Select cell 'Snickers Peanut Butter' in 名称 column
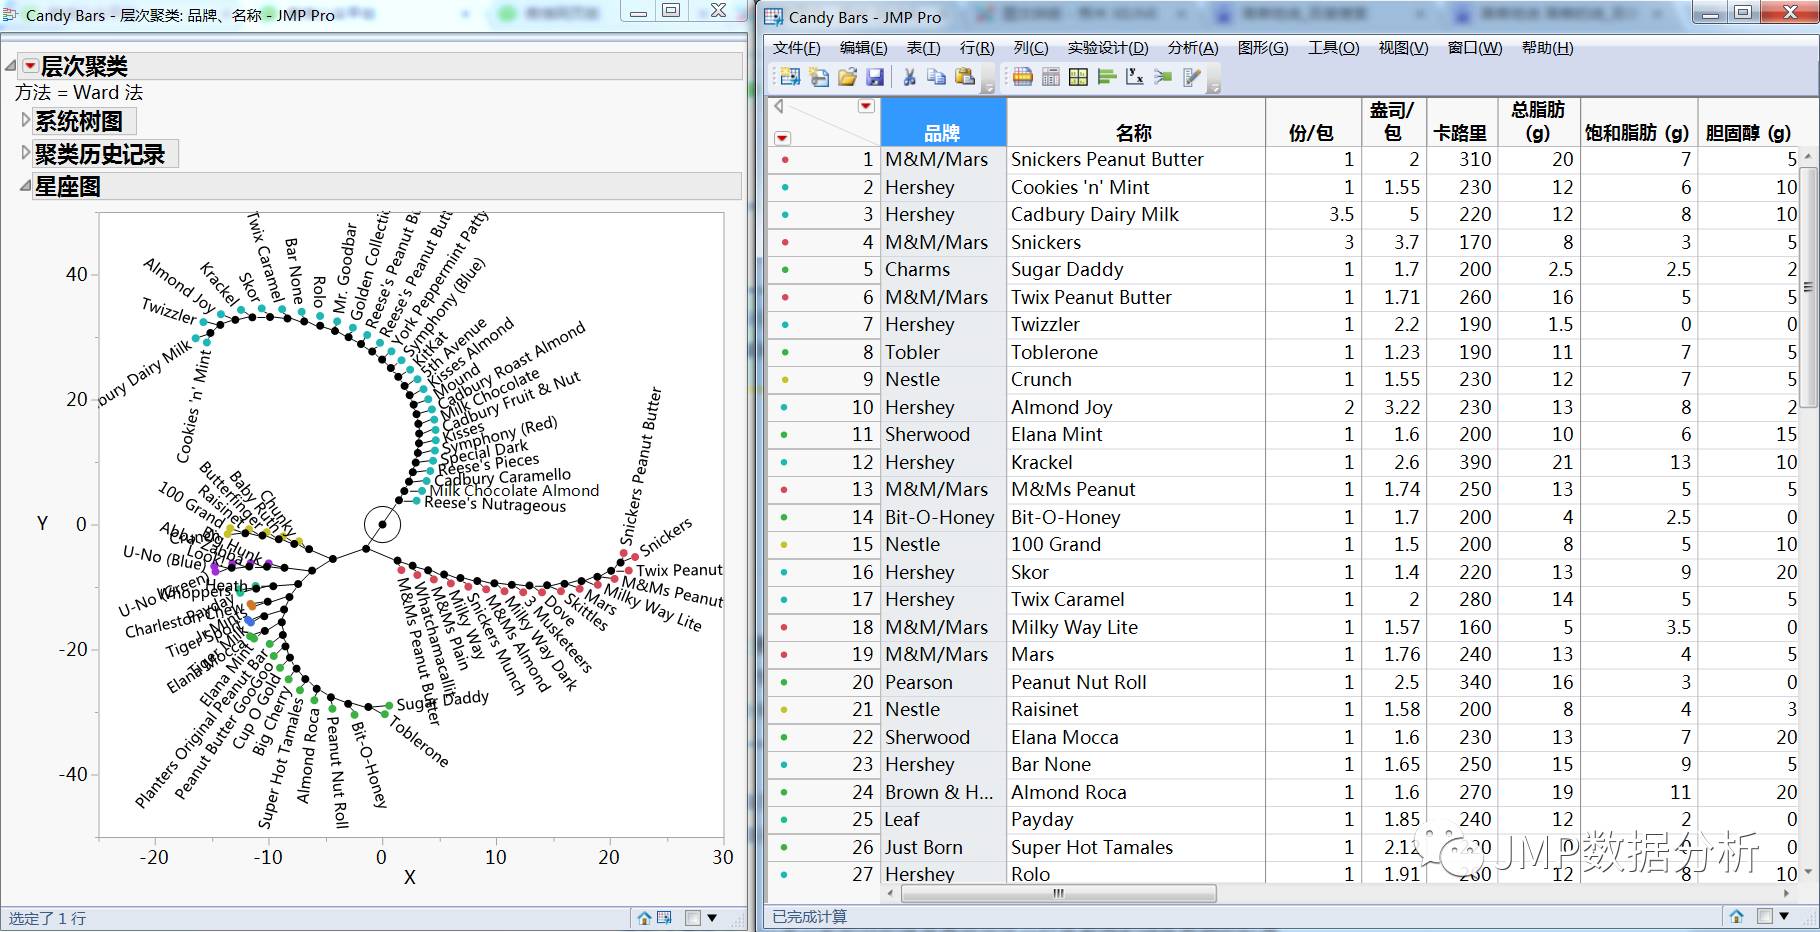This screenshot has height=932, width=1820. point(1135,160)
